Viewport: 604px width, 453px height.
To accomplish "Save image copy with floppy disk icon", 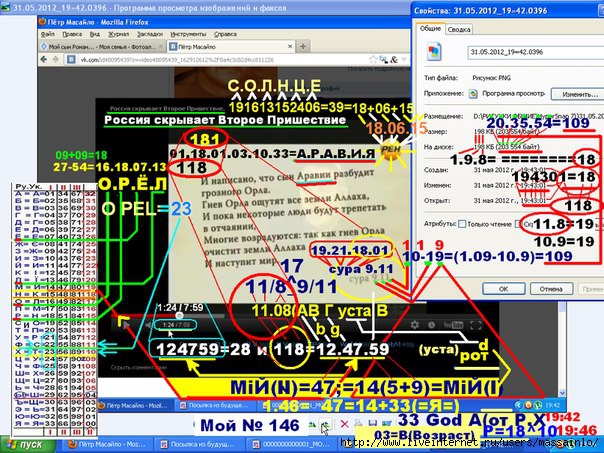I will pyautogui.click(x=372, y=424).
